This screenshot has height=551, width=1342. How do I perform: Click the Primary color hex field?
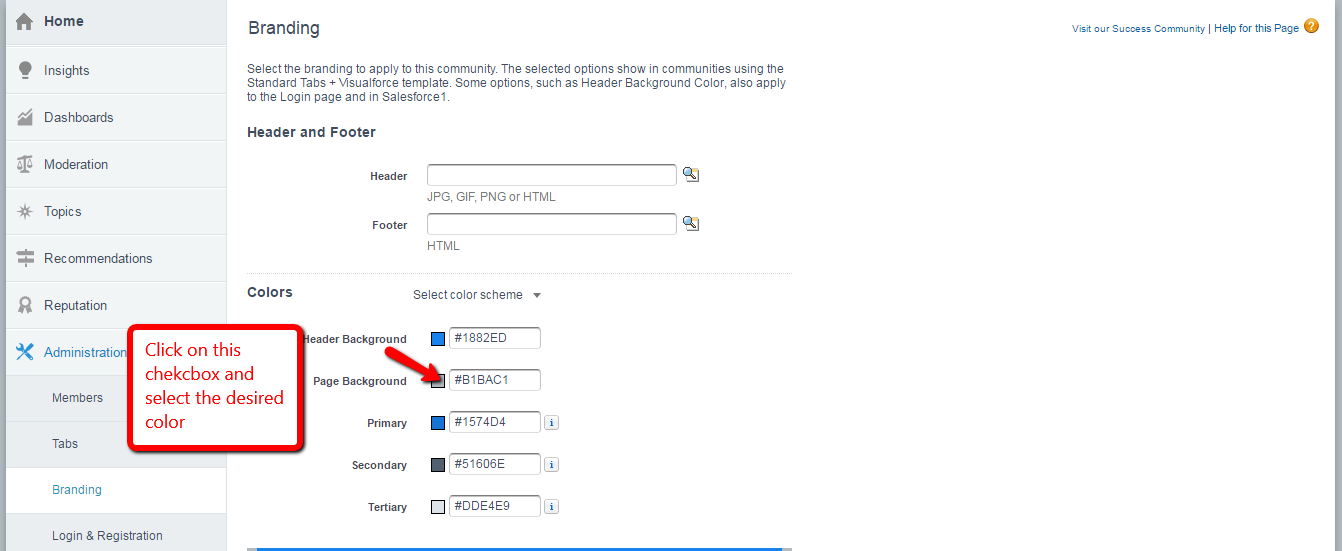tap(495, 422)
